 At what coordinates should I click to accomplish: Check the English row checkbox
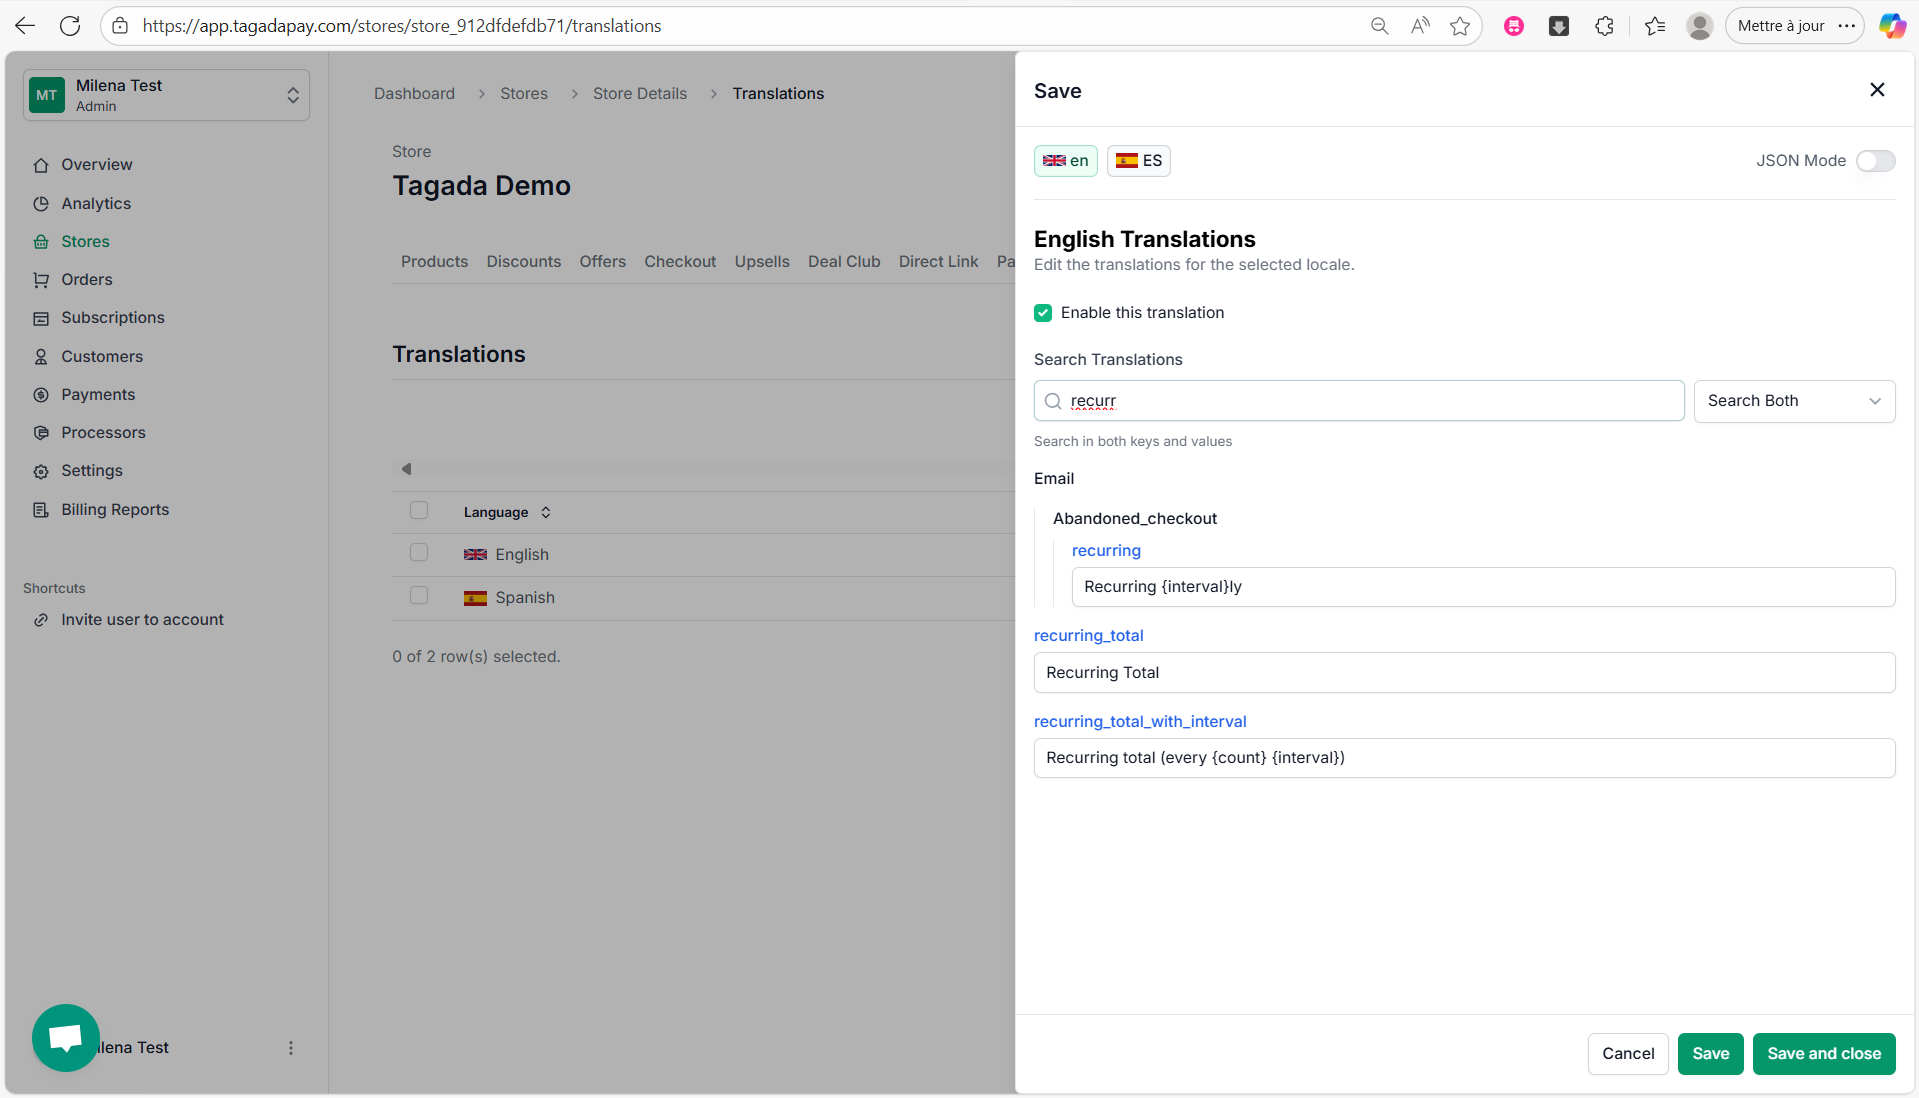419,553
